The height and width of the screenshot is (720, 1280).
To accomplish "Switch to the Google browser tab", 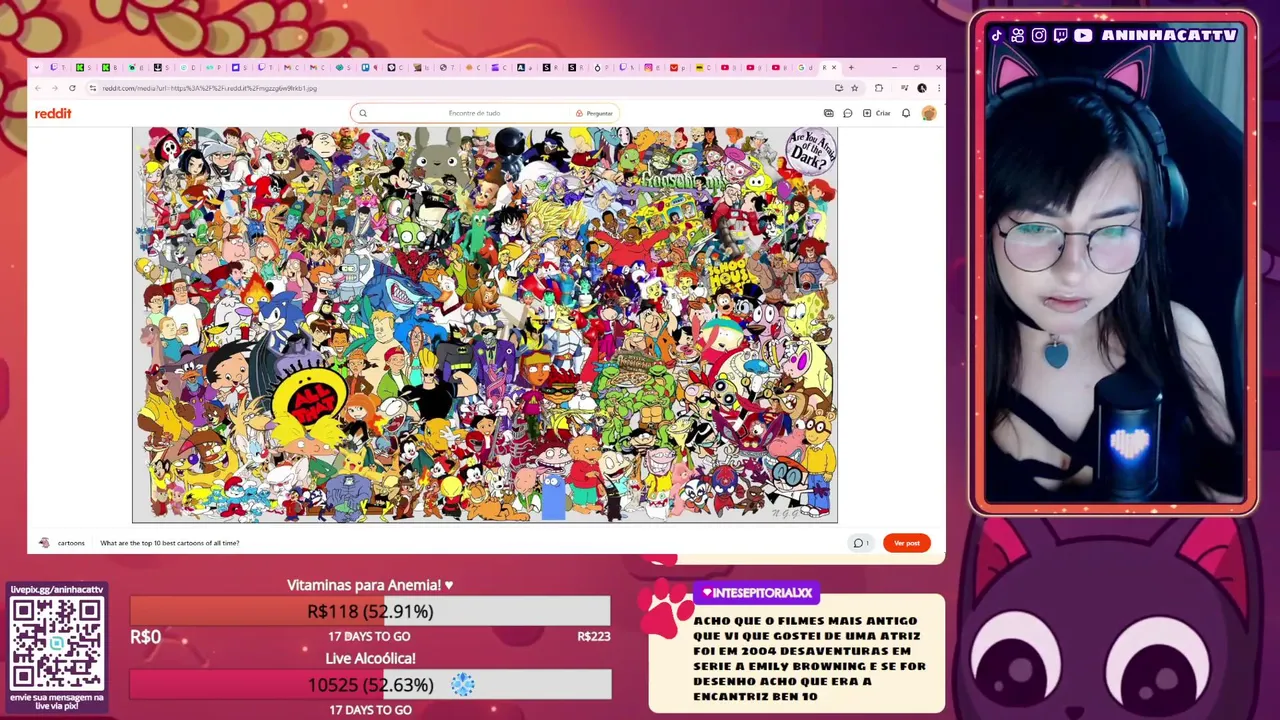I will 805,67.
